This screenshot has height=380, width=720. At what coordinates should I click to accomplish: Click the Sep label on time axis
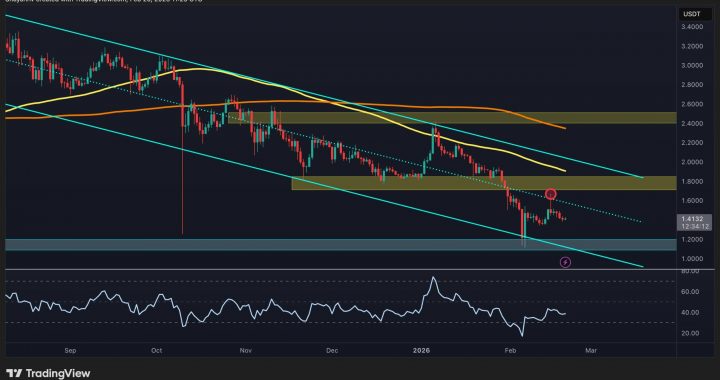pos(70,351)
